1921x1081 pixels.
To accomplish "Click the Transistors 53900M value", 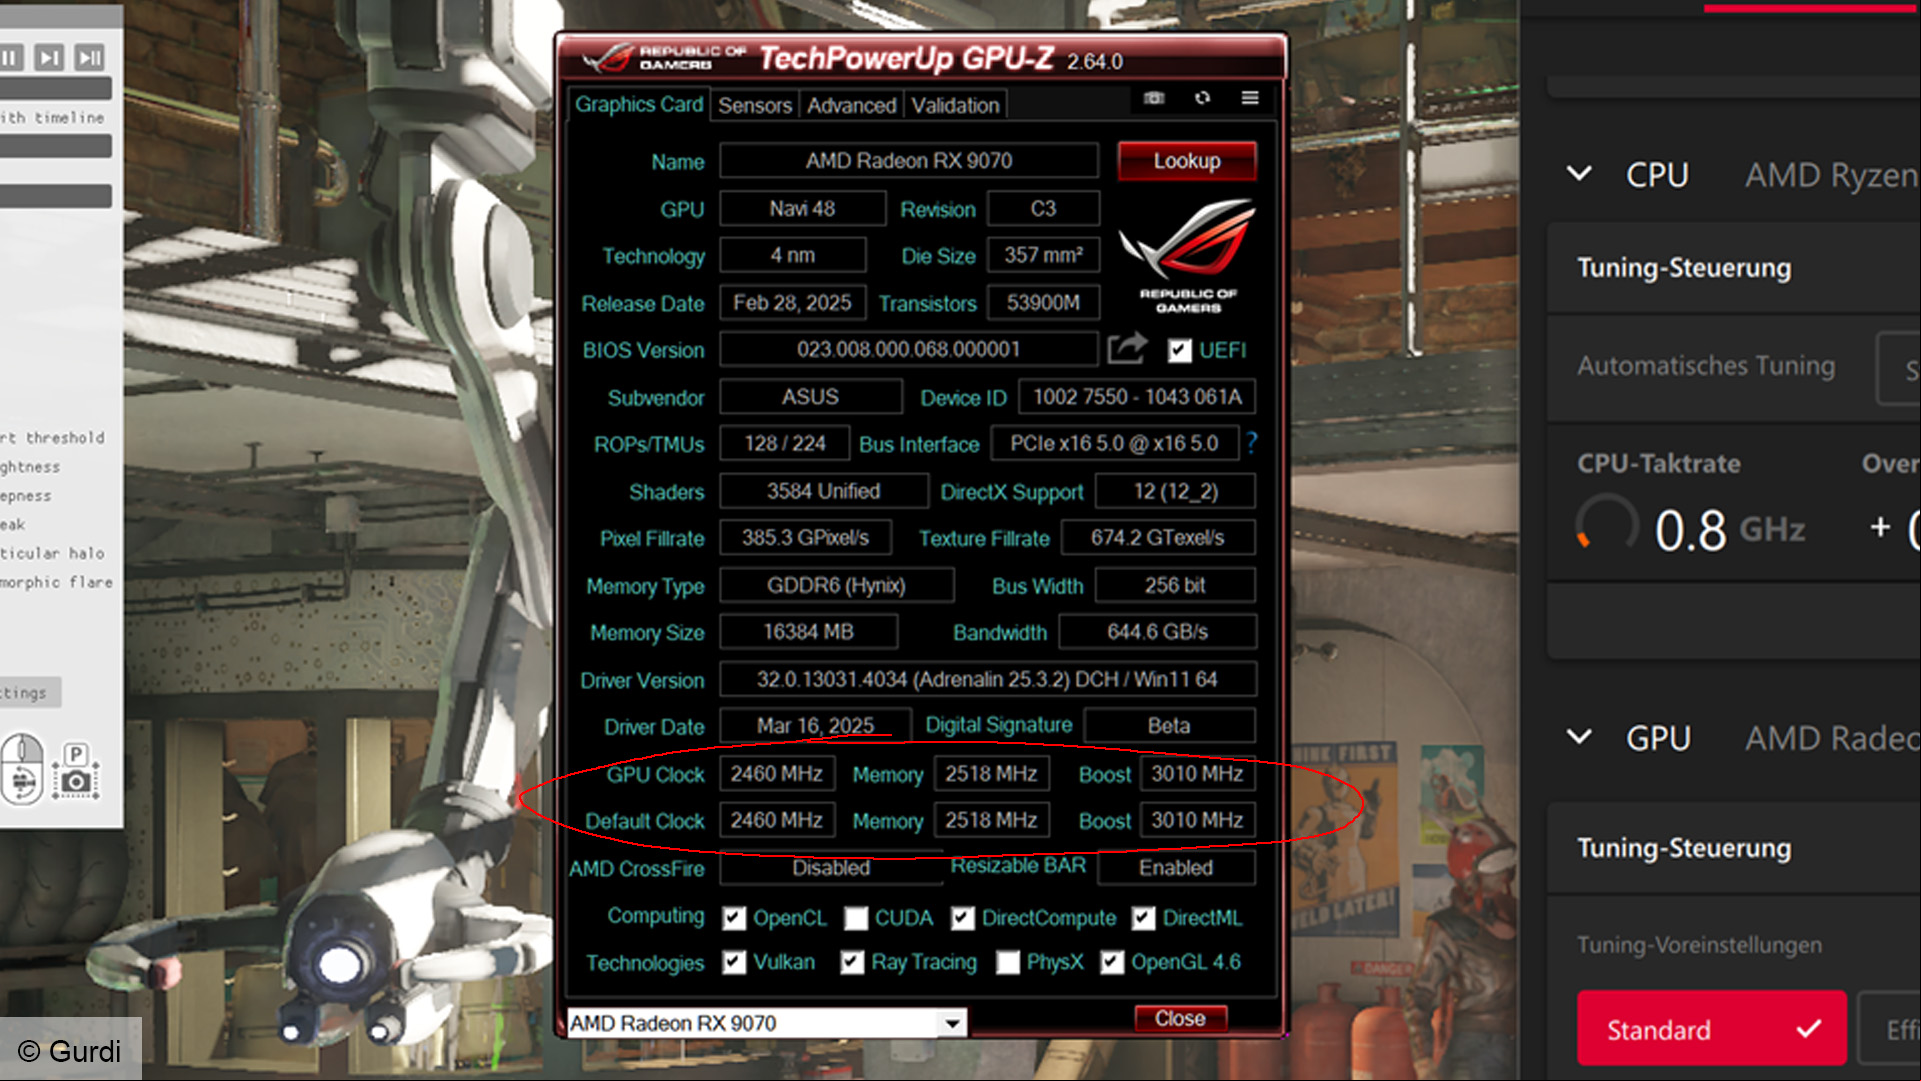I will click(x=1043, y=302).
